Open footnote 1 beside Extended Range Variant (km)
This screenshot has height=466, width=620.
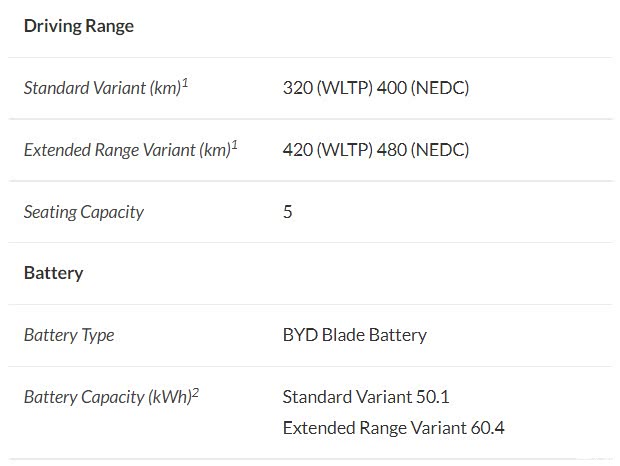tap(235, 145)
